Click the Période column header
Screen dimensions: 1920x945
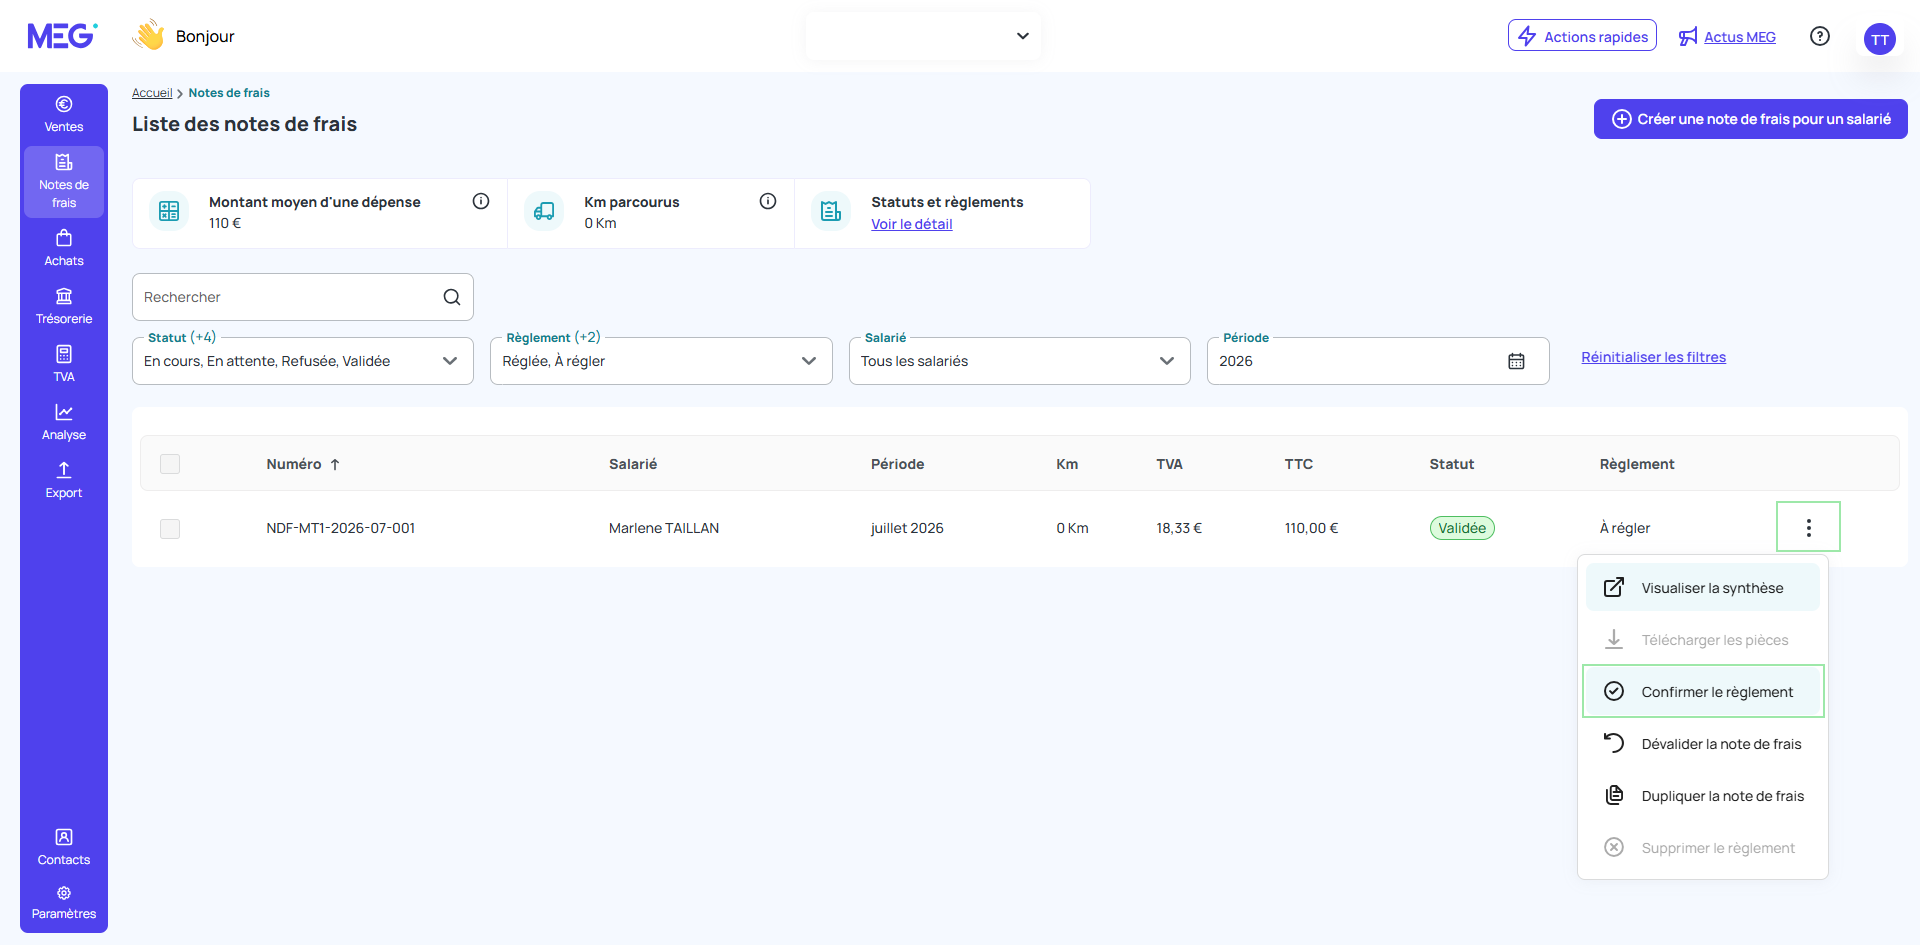(x=897, y=464)
